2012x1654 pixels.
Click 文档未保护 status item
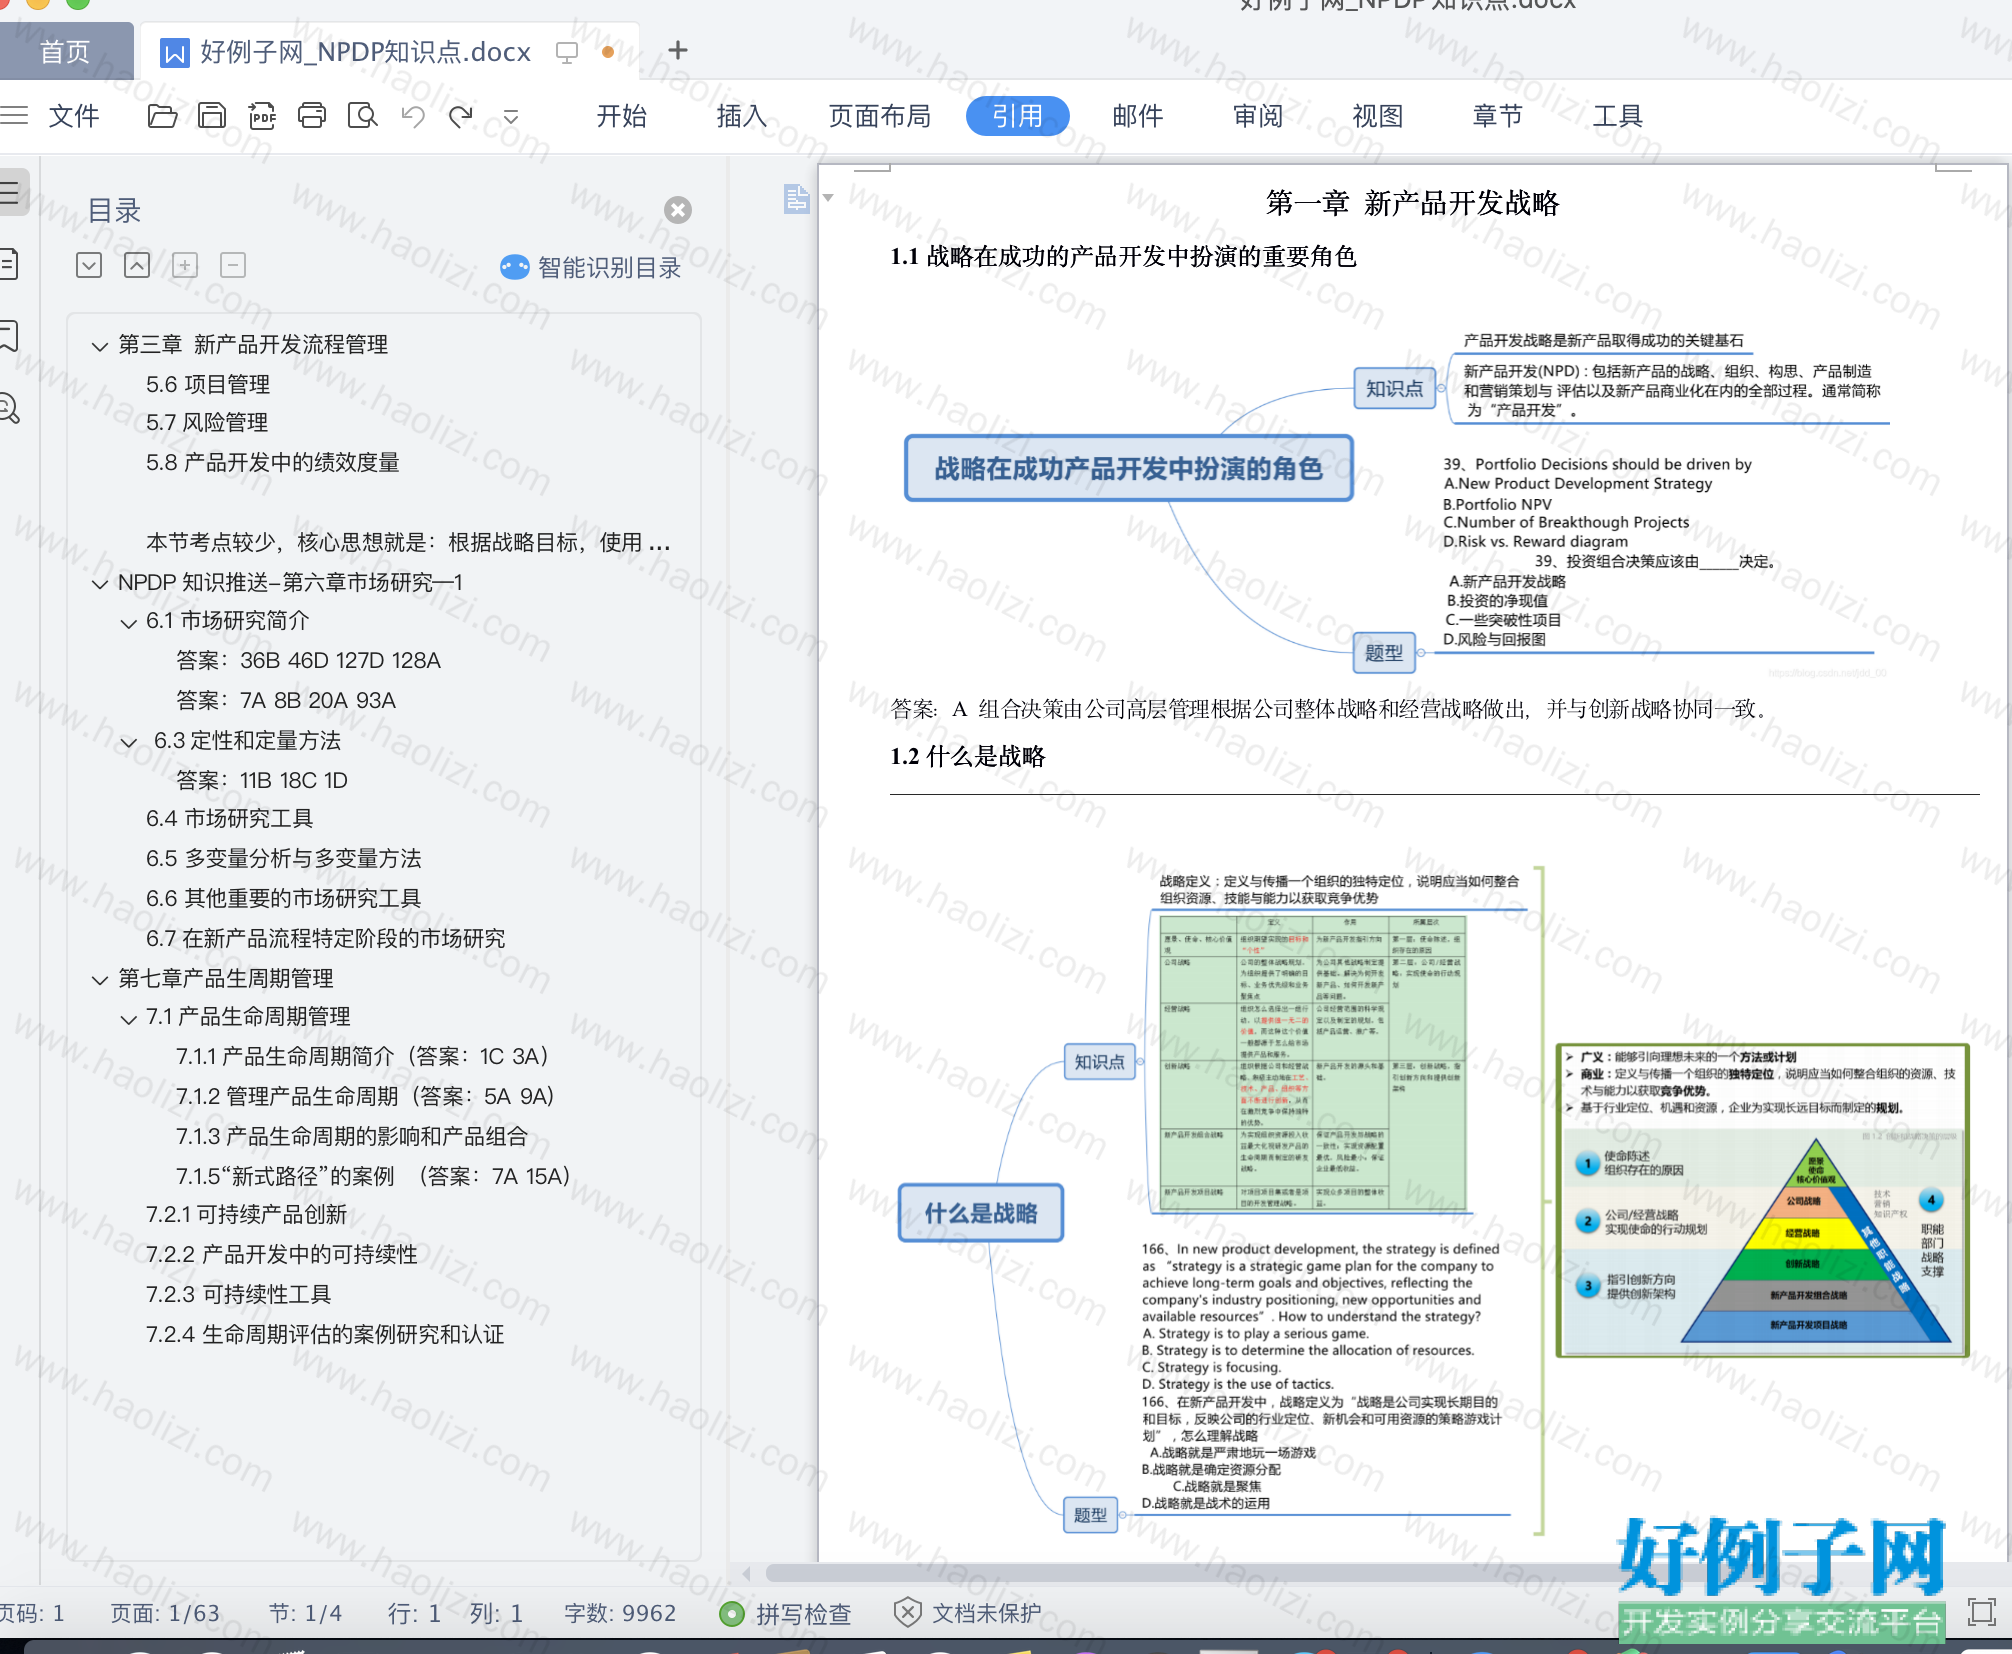967,1613
